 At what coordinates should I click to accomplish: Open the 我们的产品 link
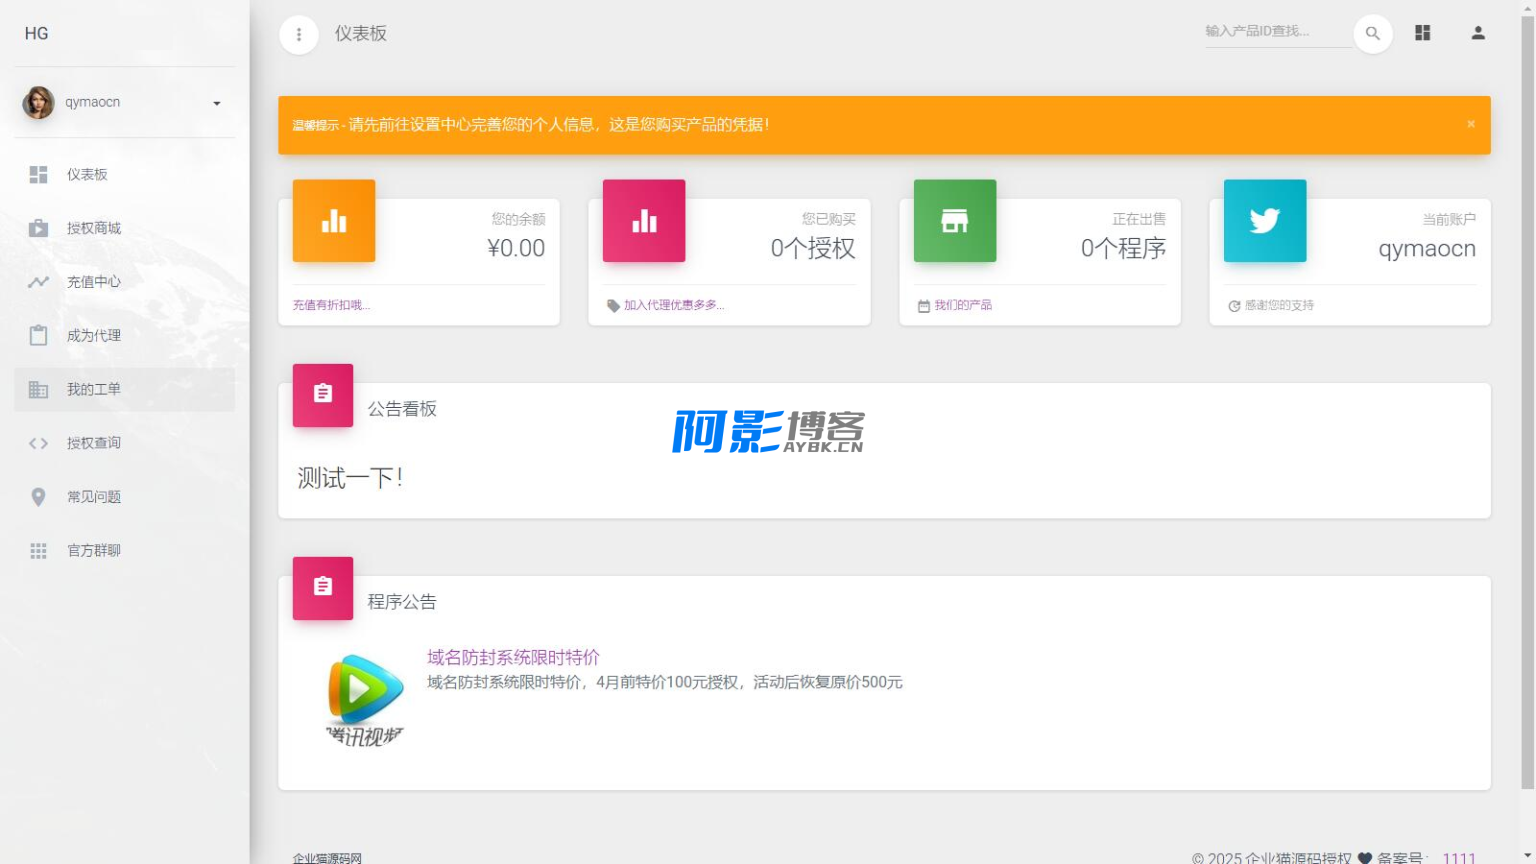click(962, 305)
